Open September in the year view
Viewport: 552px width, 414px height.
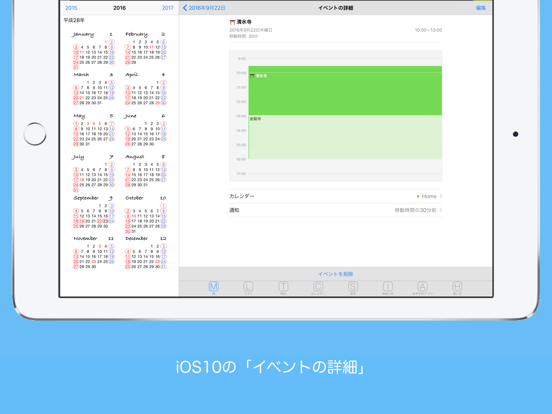(93, 212)
